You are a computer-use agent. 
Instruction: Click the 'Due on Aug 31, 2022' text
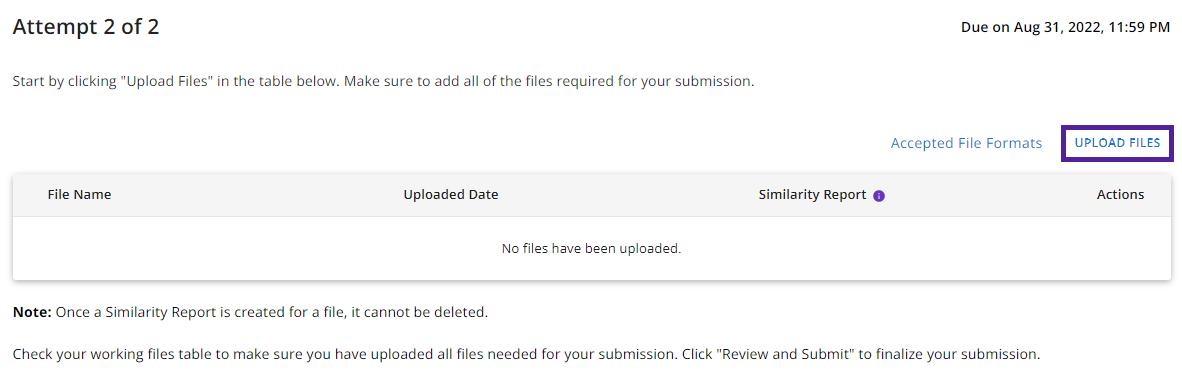(1030, 28)
